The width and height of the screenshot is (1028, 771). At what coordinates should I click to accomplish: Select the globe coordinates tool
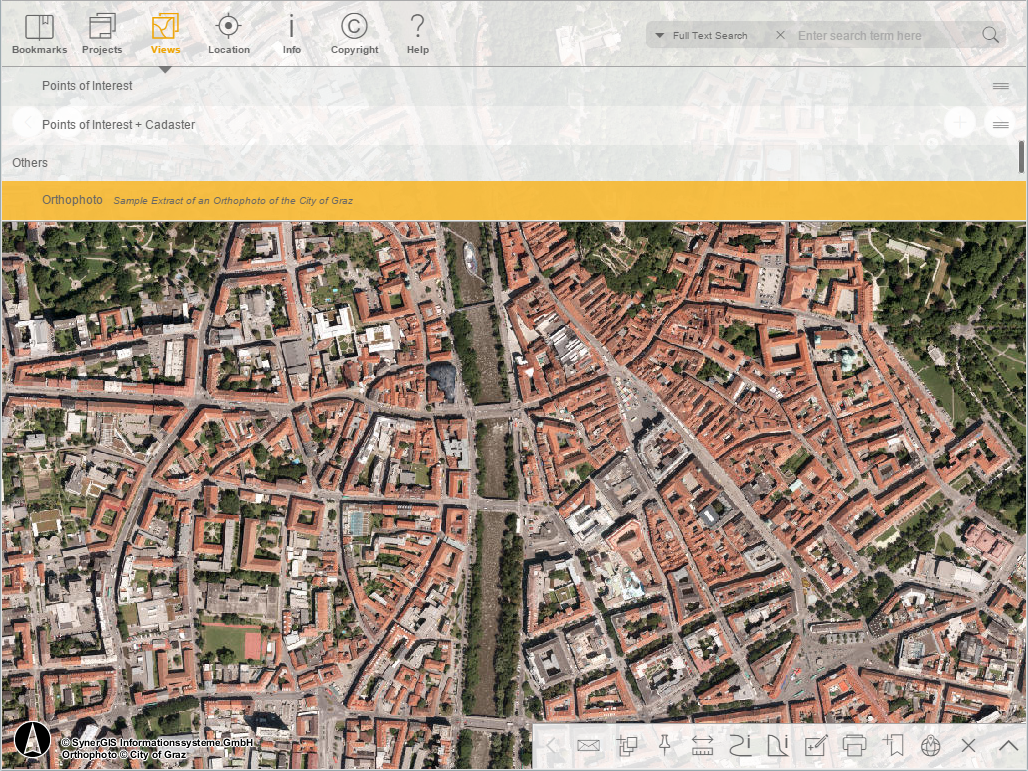click(x=930, y=745)
